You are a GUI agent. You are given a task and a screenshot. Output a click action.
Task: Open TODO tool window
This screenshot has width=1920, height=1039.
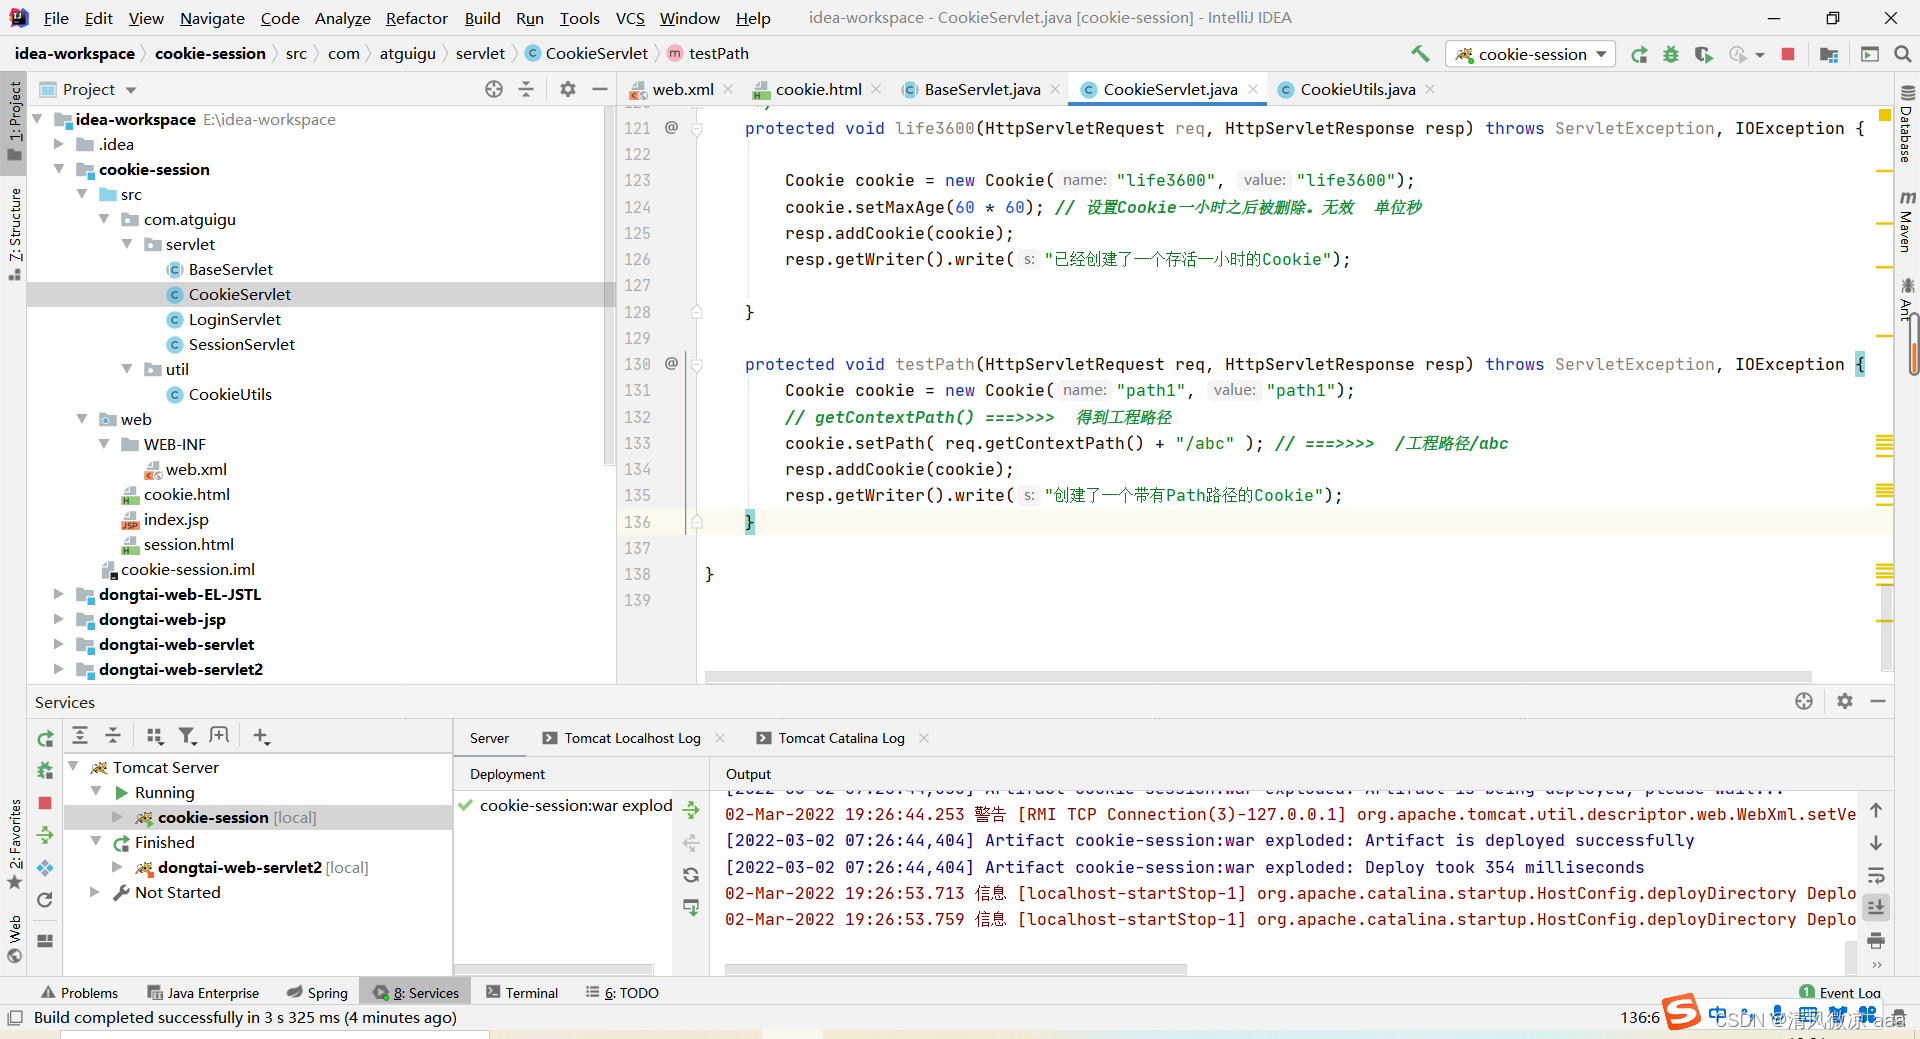click(x=622, y=993)
